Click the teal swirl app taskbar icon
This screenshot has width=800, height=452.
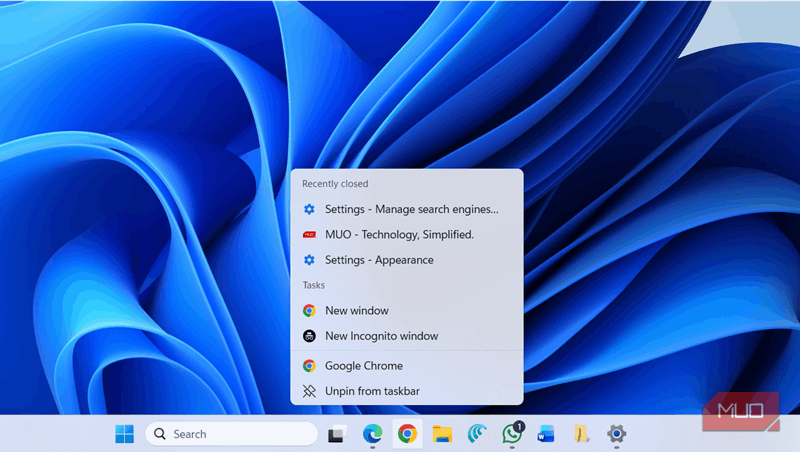tap(477, 434)
